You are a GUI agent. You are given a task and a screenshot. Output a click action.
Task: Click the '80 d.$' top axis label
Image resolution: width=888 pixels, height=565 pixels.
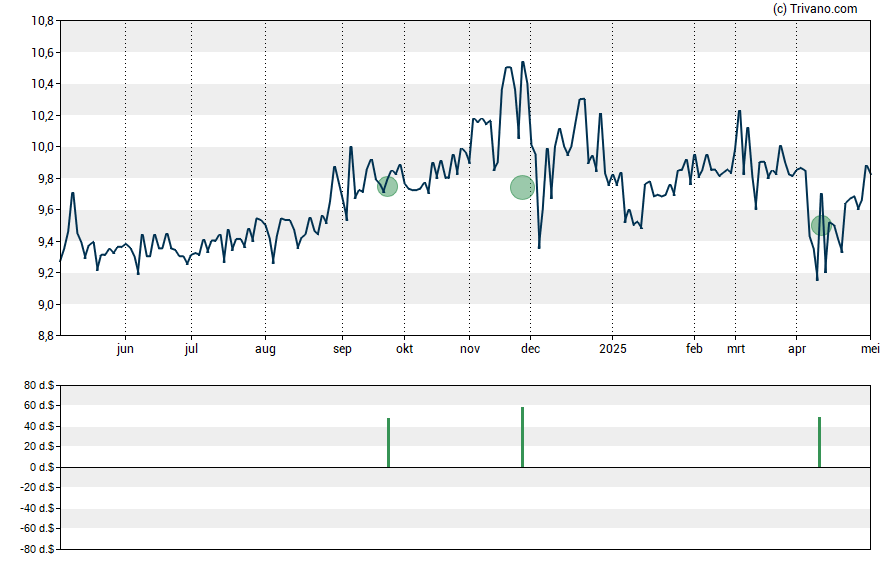coord(39,386)
